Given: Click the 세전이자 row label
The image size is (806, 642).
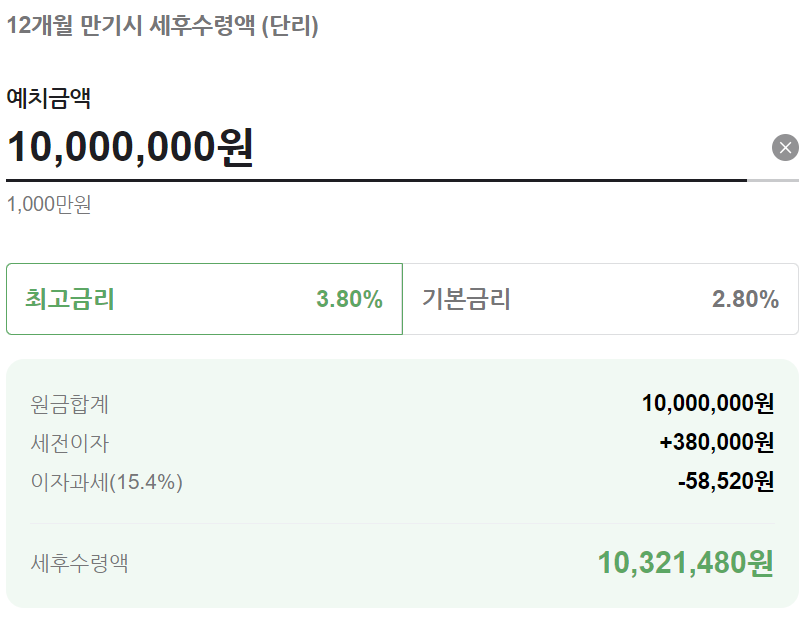Looking at the screenshot, I should 69,443.
